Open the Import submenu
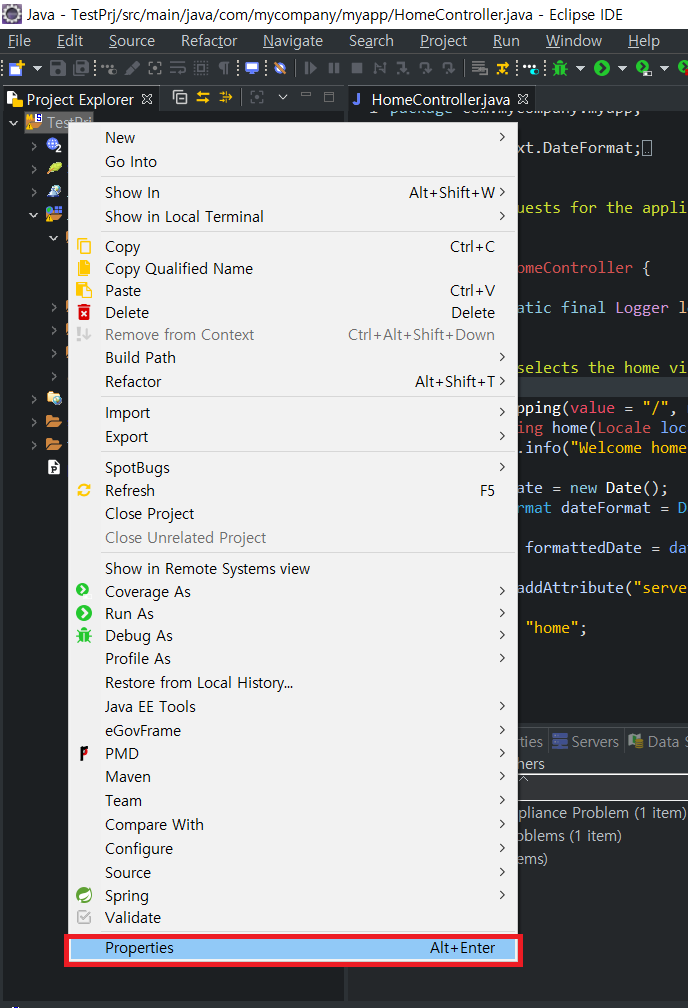 (x=293, y=413)
